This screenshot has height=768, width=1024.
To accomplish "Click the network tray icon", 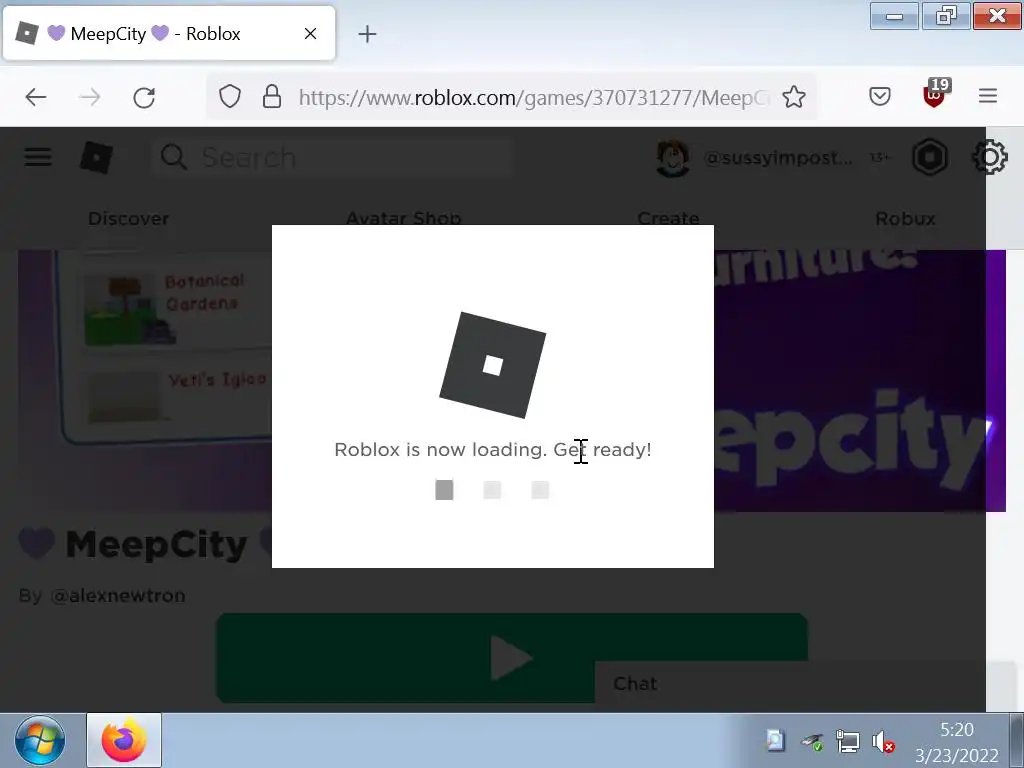I will point(847,742).
